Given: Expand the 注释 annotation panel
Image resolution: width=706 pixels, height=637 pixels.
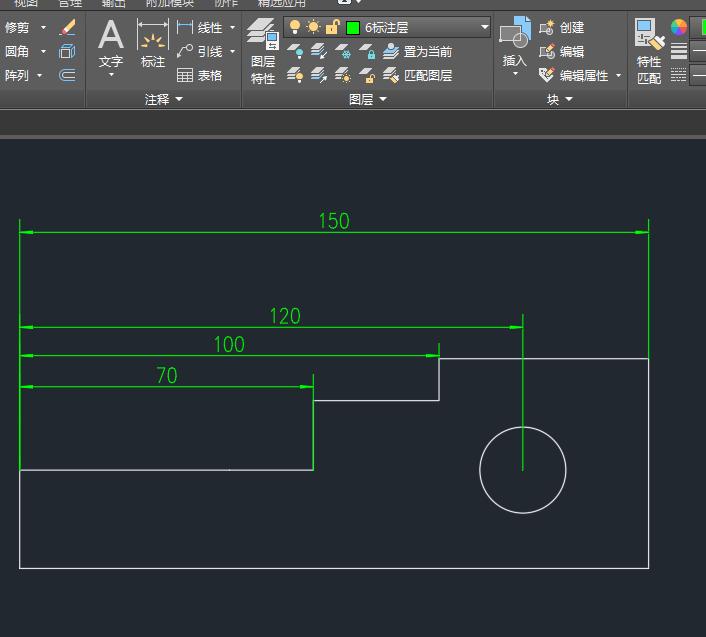Looking at the screenshot, I should (x=163, y=99).
